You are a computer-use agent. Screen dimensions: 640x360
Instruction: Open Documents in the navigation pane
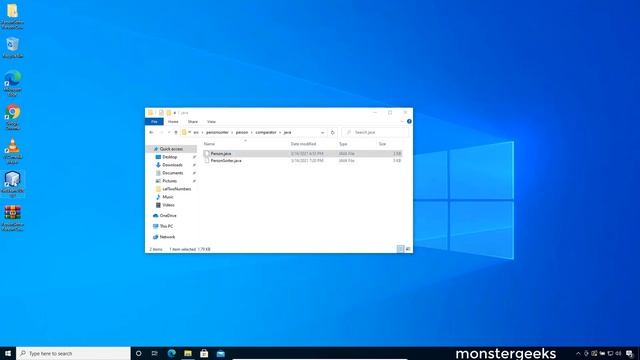pos(172,173)
